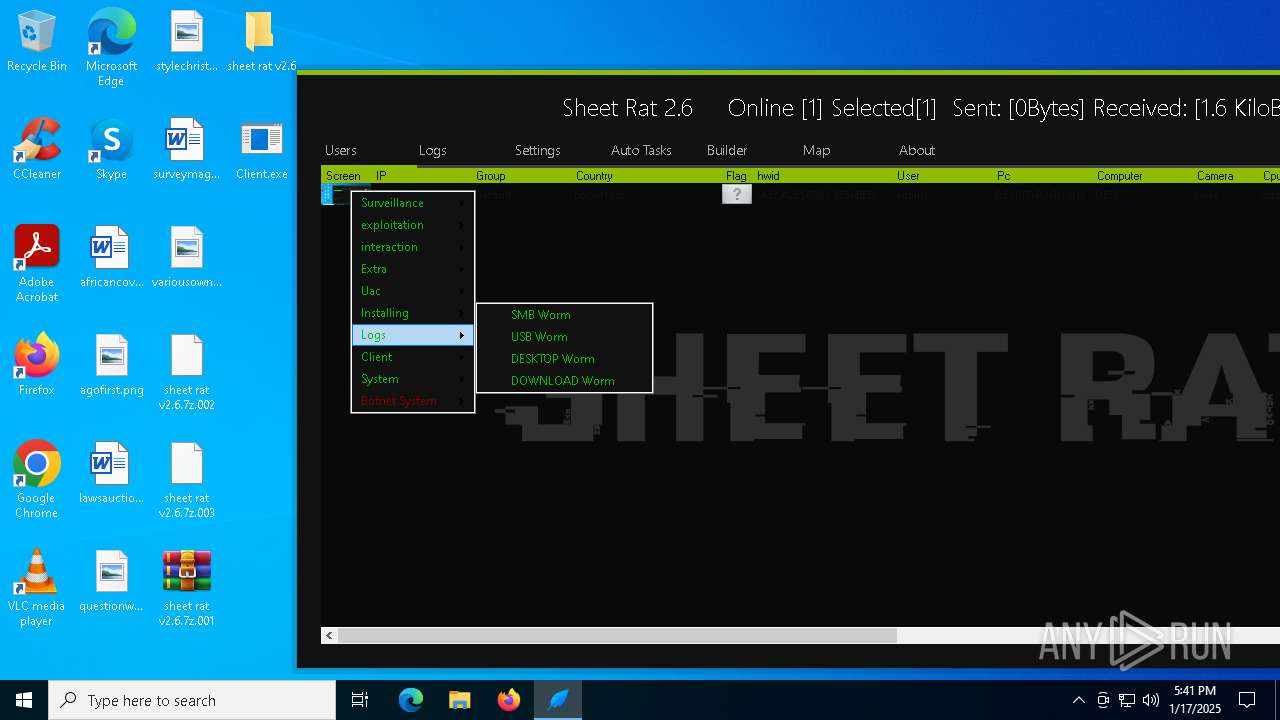Launch Microsoft Edge from the desktop
This screenshot has height=720, width=1280.
click(111, 49)
